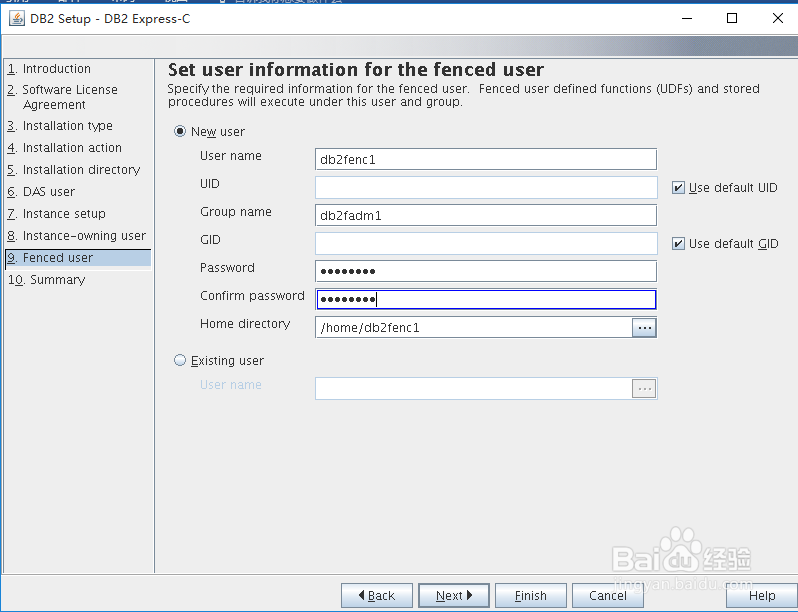Click the DB2 Setup Java window icon

16,19
